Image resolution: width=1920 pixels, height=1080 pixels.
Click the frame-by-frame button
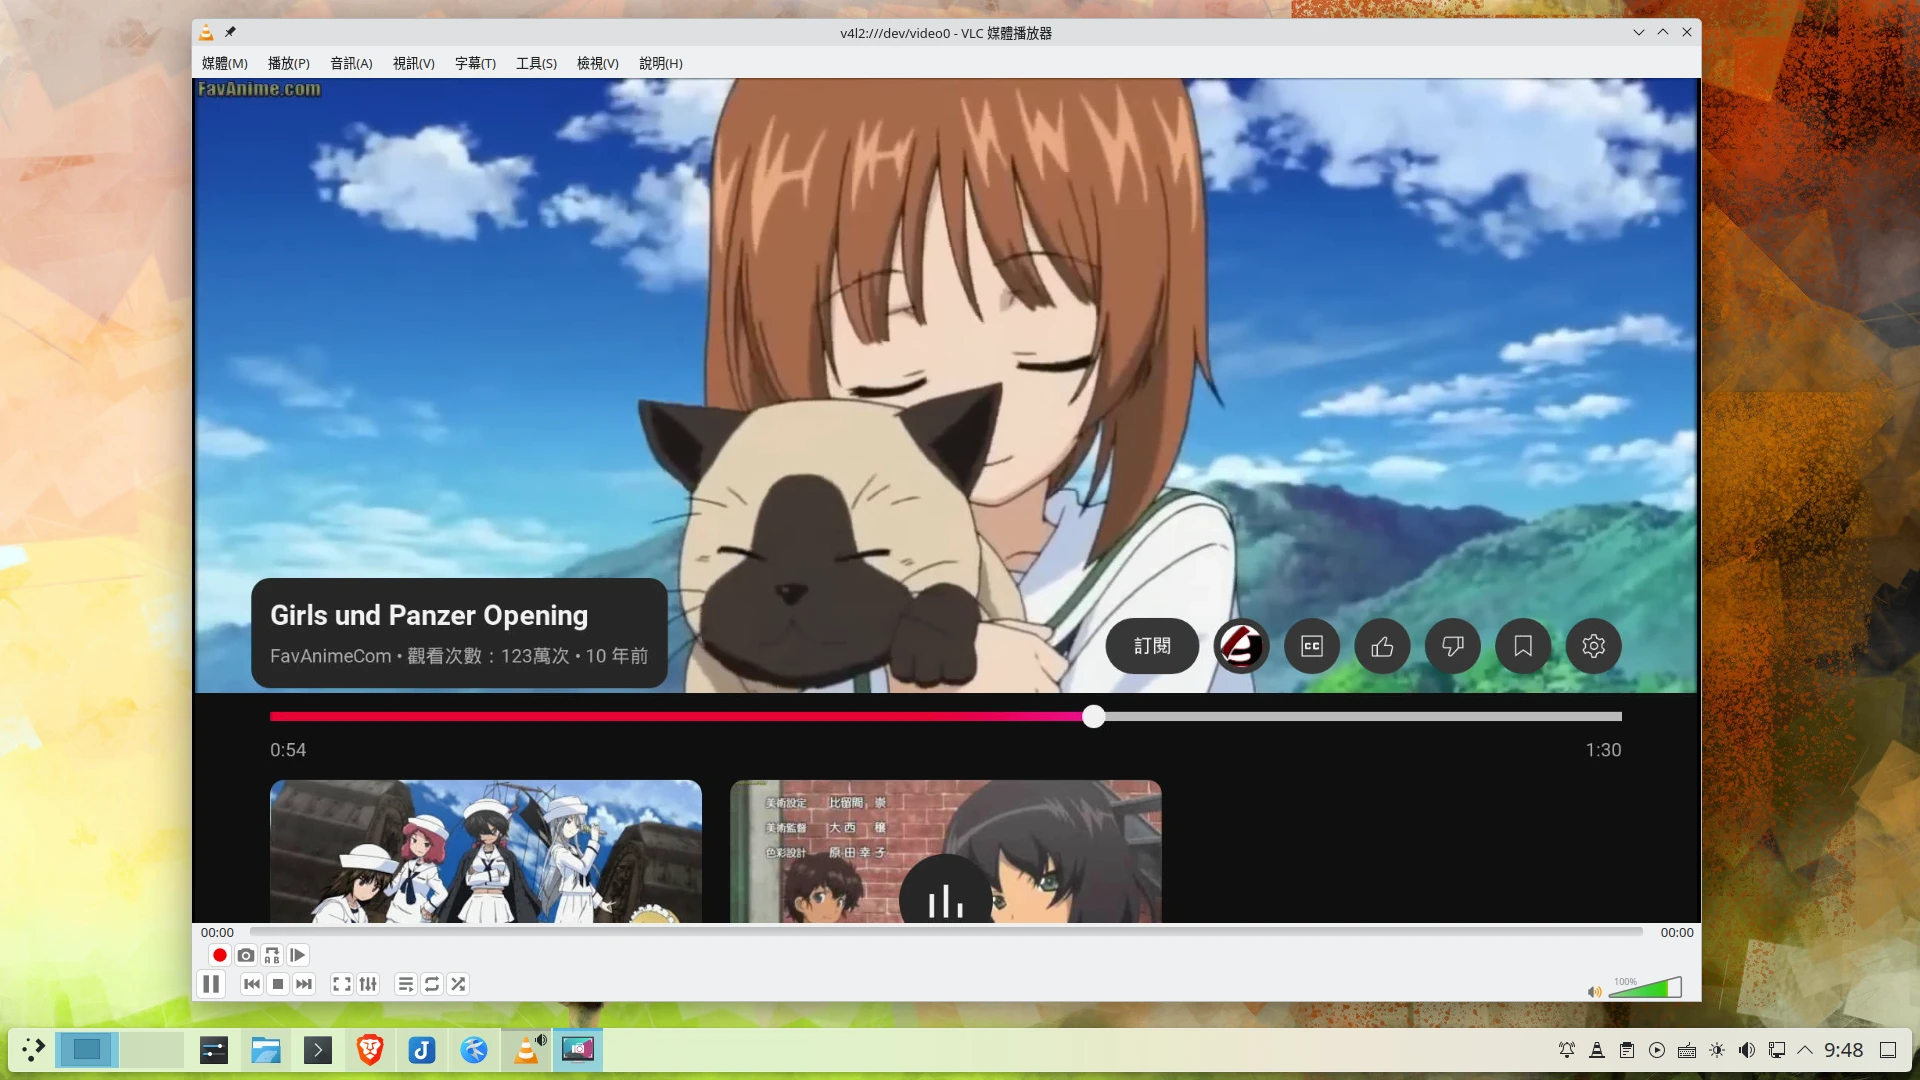click(298, 955)
